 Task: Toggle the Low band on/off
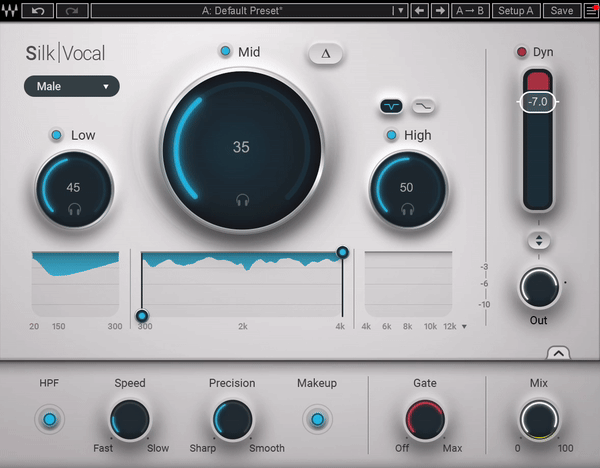[x=57, y=135]
